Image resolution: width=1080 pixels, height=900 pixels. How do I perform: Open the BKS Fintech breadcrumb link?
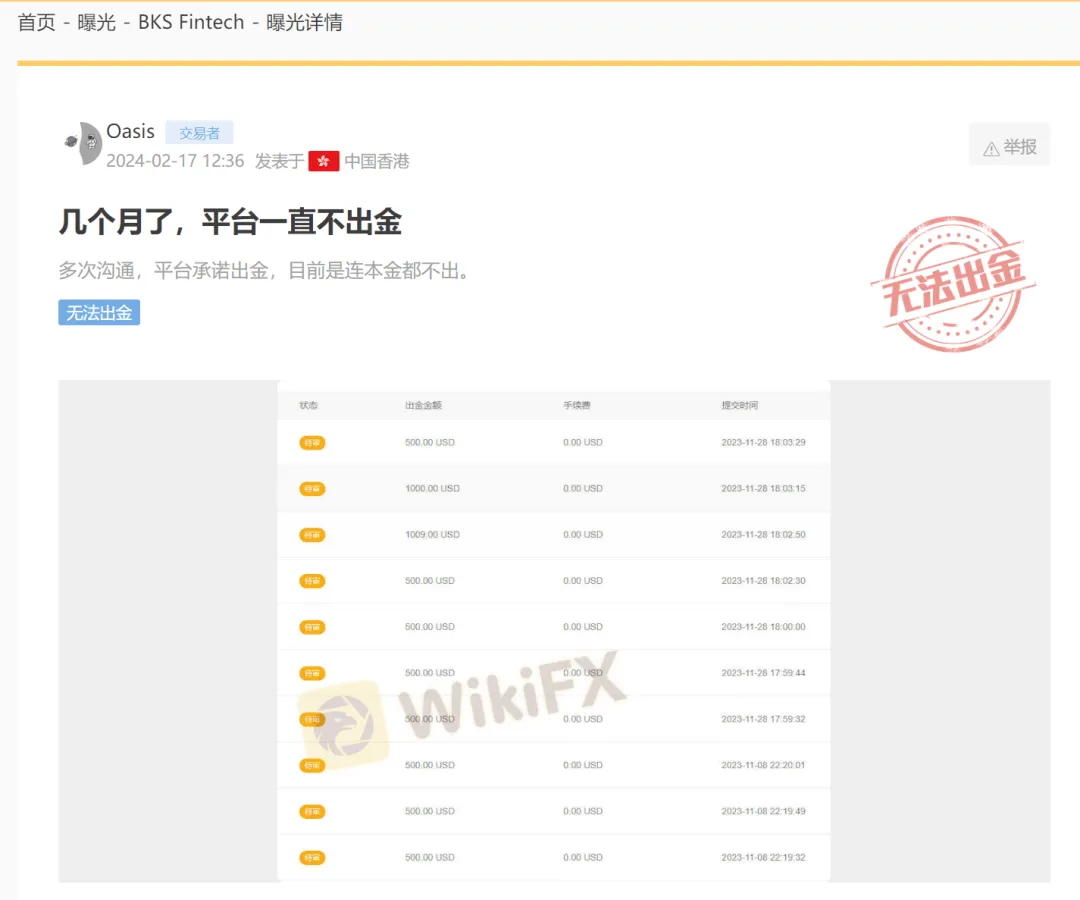coord(191,22)
